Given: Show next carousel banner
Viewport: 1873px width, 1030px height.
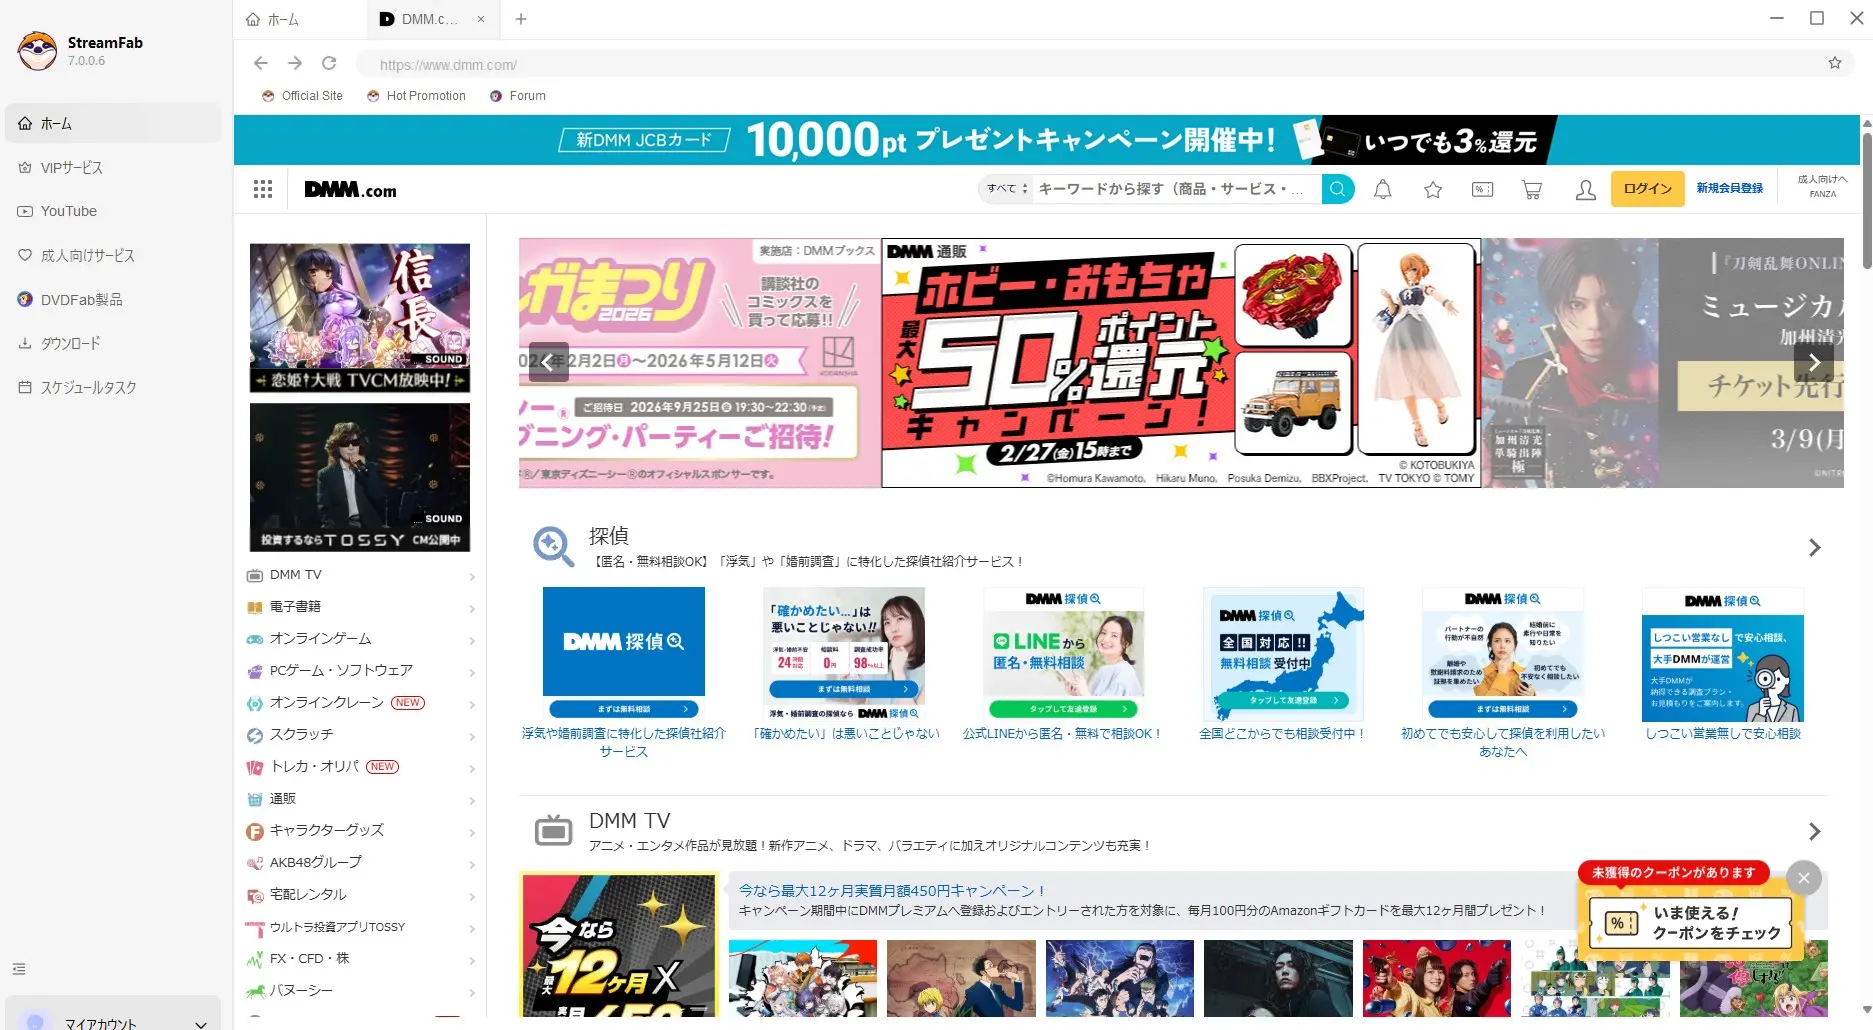Looking at the screenshot, I should coord(1814,363).
